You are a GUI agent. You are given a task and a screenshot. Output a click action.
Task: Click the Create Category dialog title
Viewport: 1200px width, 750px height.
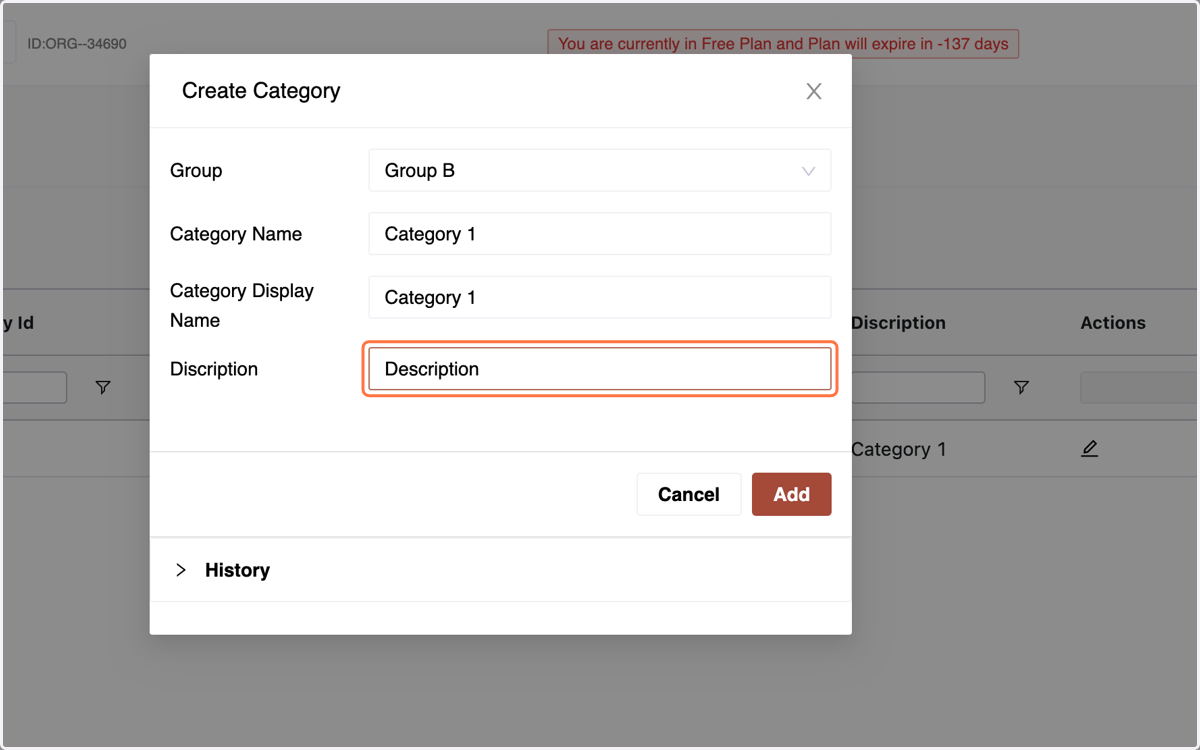pyautogui.click(x=261, y=91)
